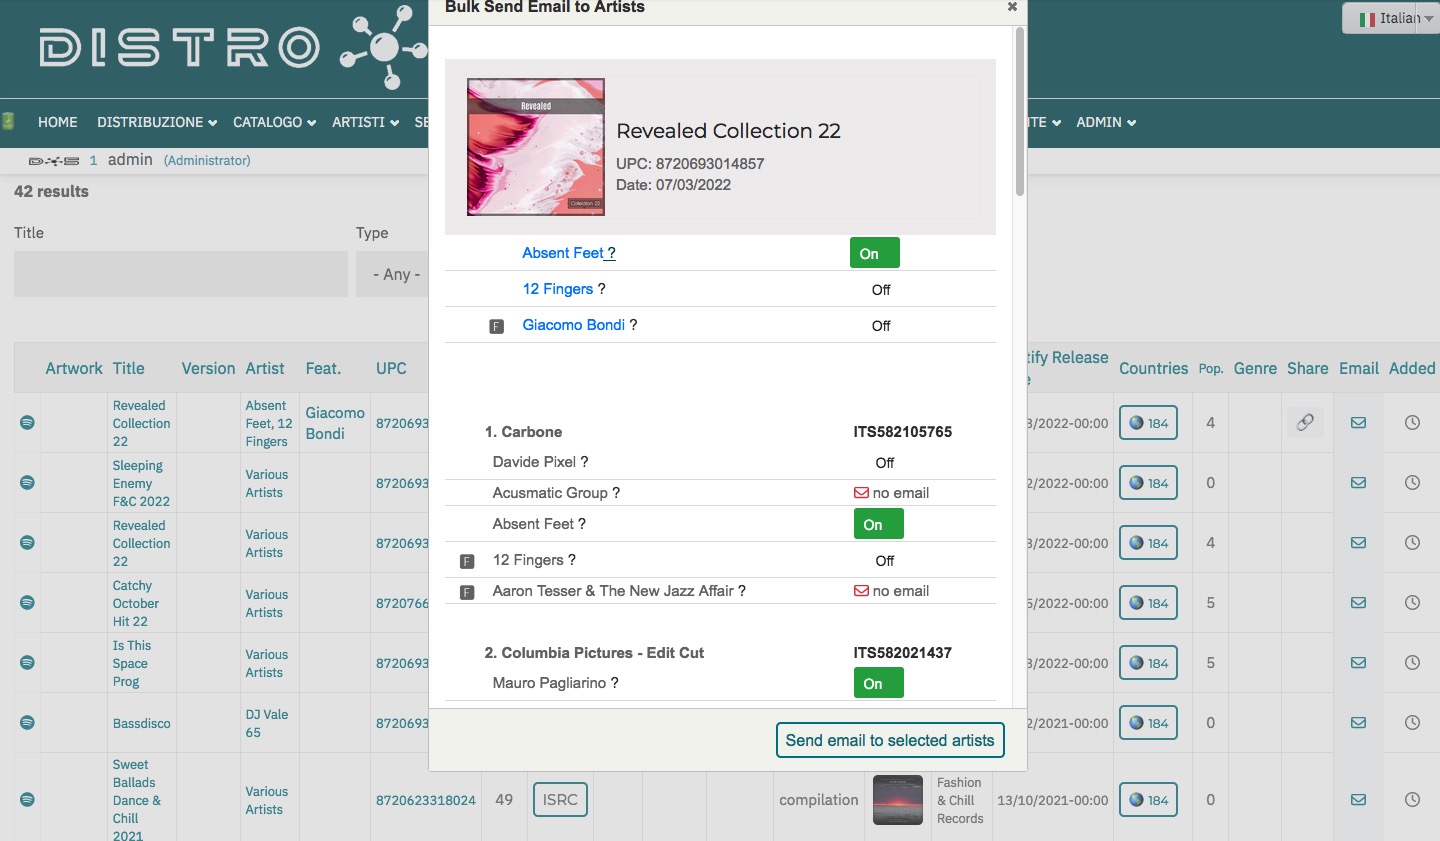Click ISRC button in Sweet Ballads row
Screen dimensions: 1440x841
[x=560, y=800]
